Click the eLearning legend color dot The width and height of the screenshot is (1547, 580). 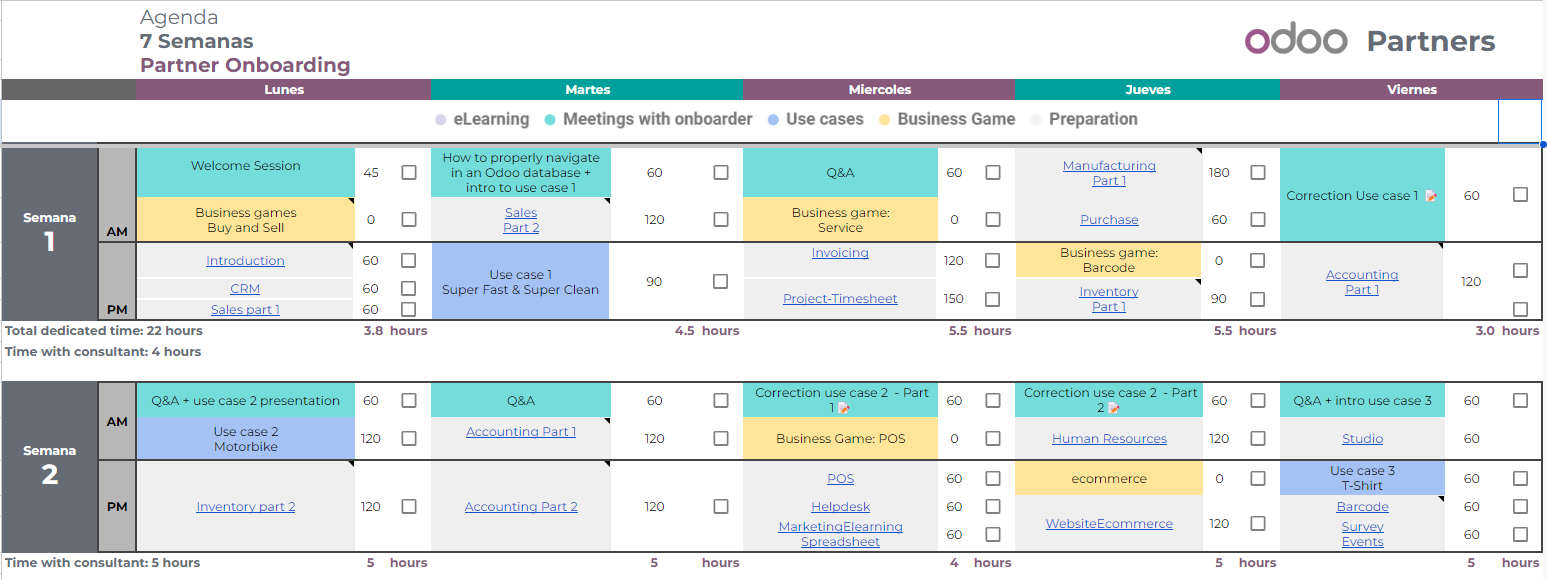tap(440, 120)
